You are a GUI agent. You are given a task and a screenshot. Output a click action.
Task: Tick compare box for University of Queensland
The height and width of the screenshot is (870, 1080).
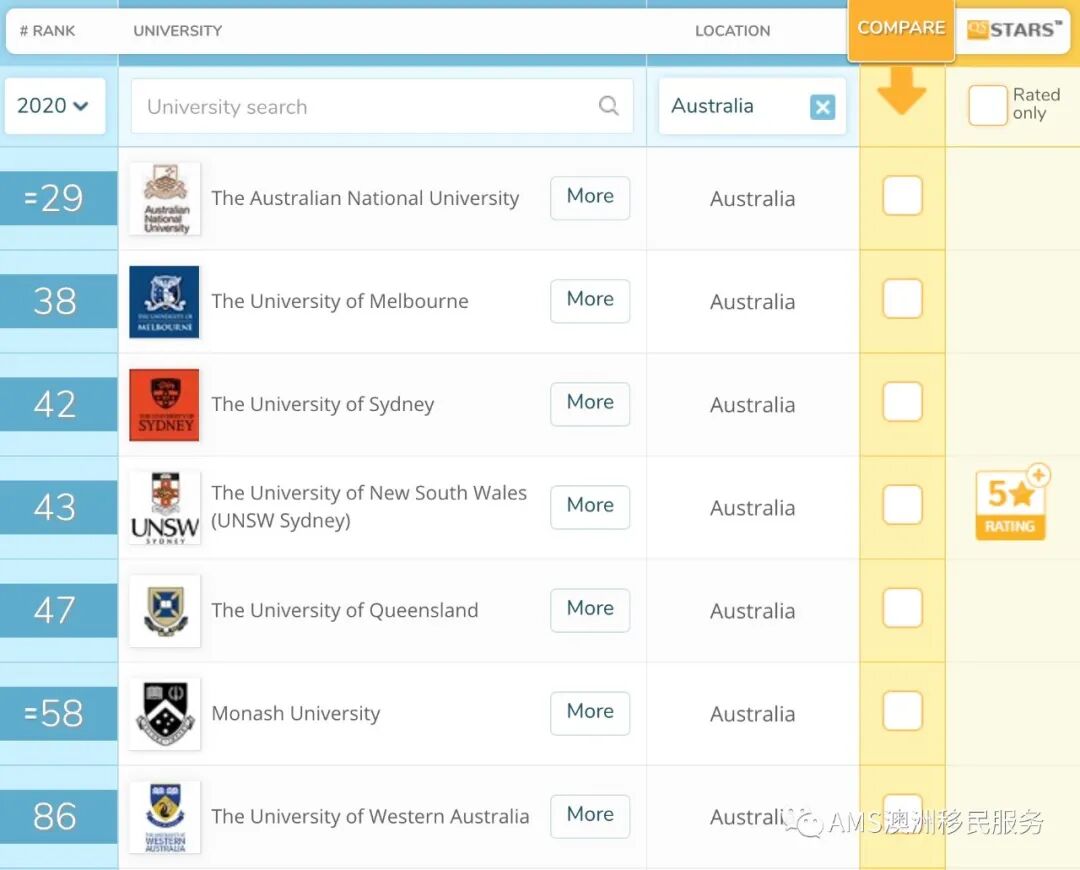click(x=902, y=608)
